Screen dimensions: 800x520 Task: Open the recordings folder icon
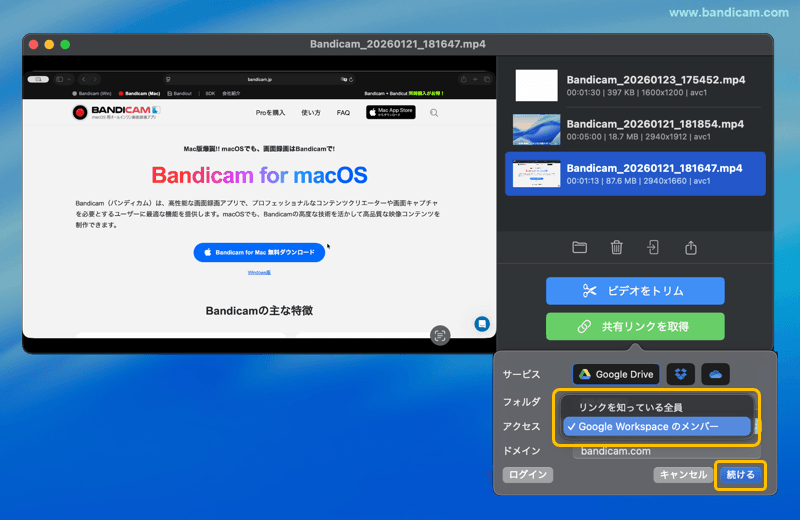(579, 247)
